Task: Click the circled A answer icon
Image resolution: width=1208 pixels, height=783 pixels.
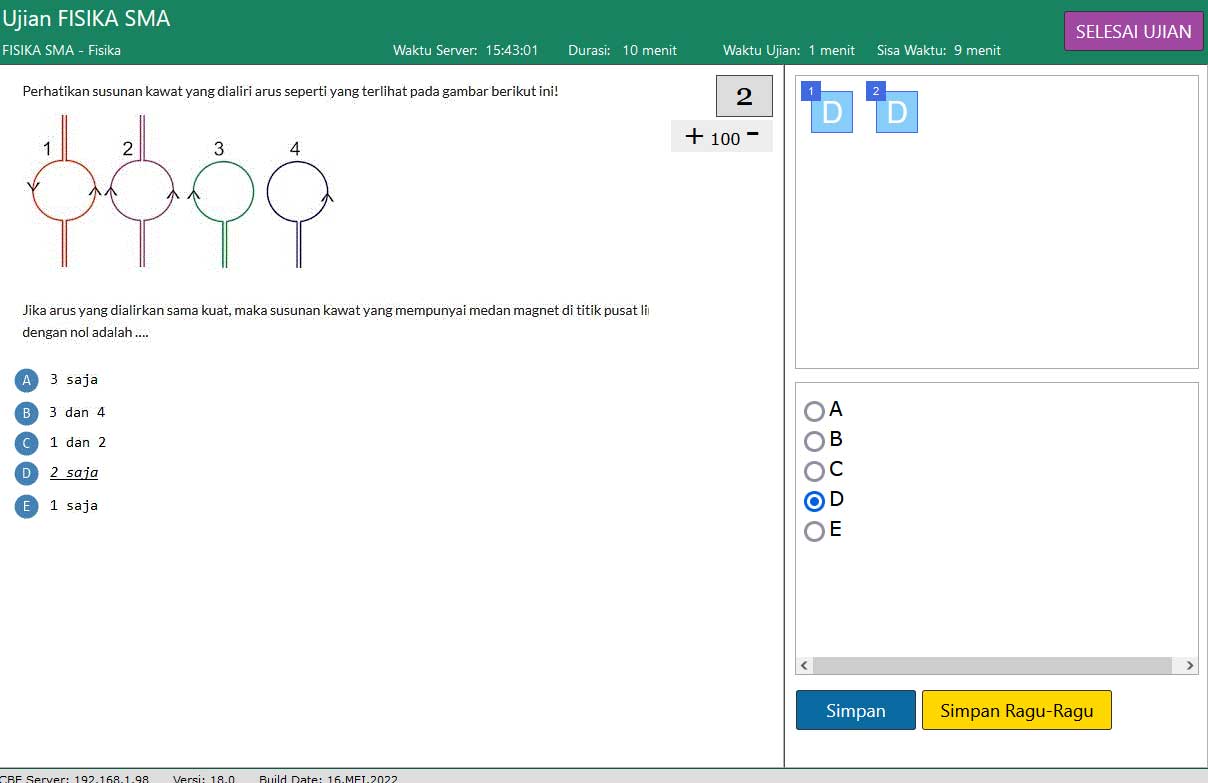Action: click(27, 380)
